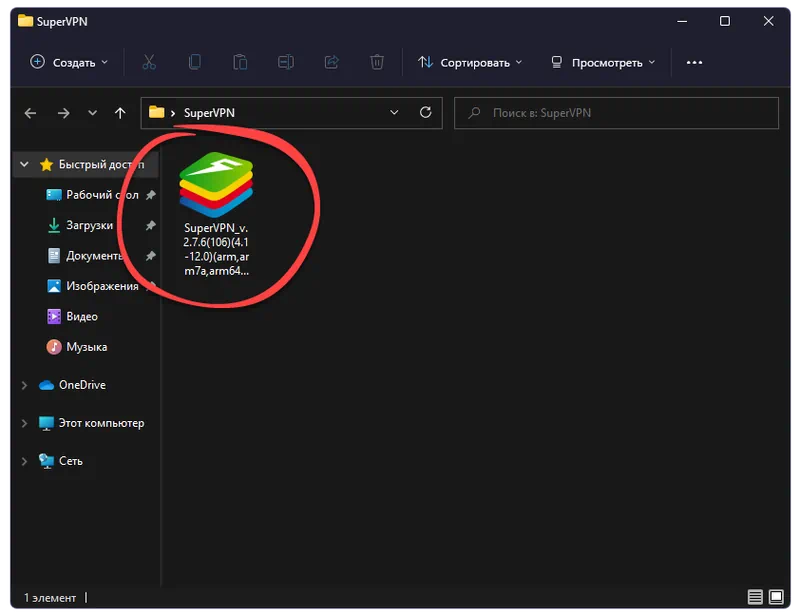This screenshot has height=616, width=800.
Task: Click the Cut scissors icon
Action: pos(149,62)
